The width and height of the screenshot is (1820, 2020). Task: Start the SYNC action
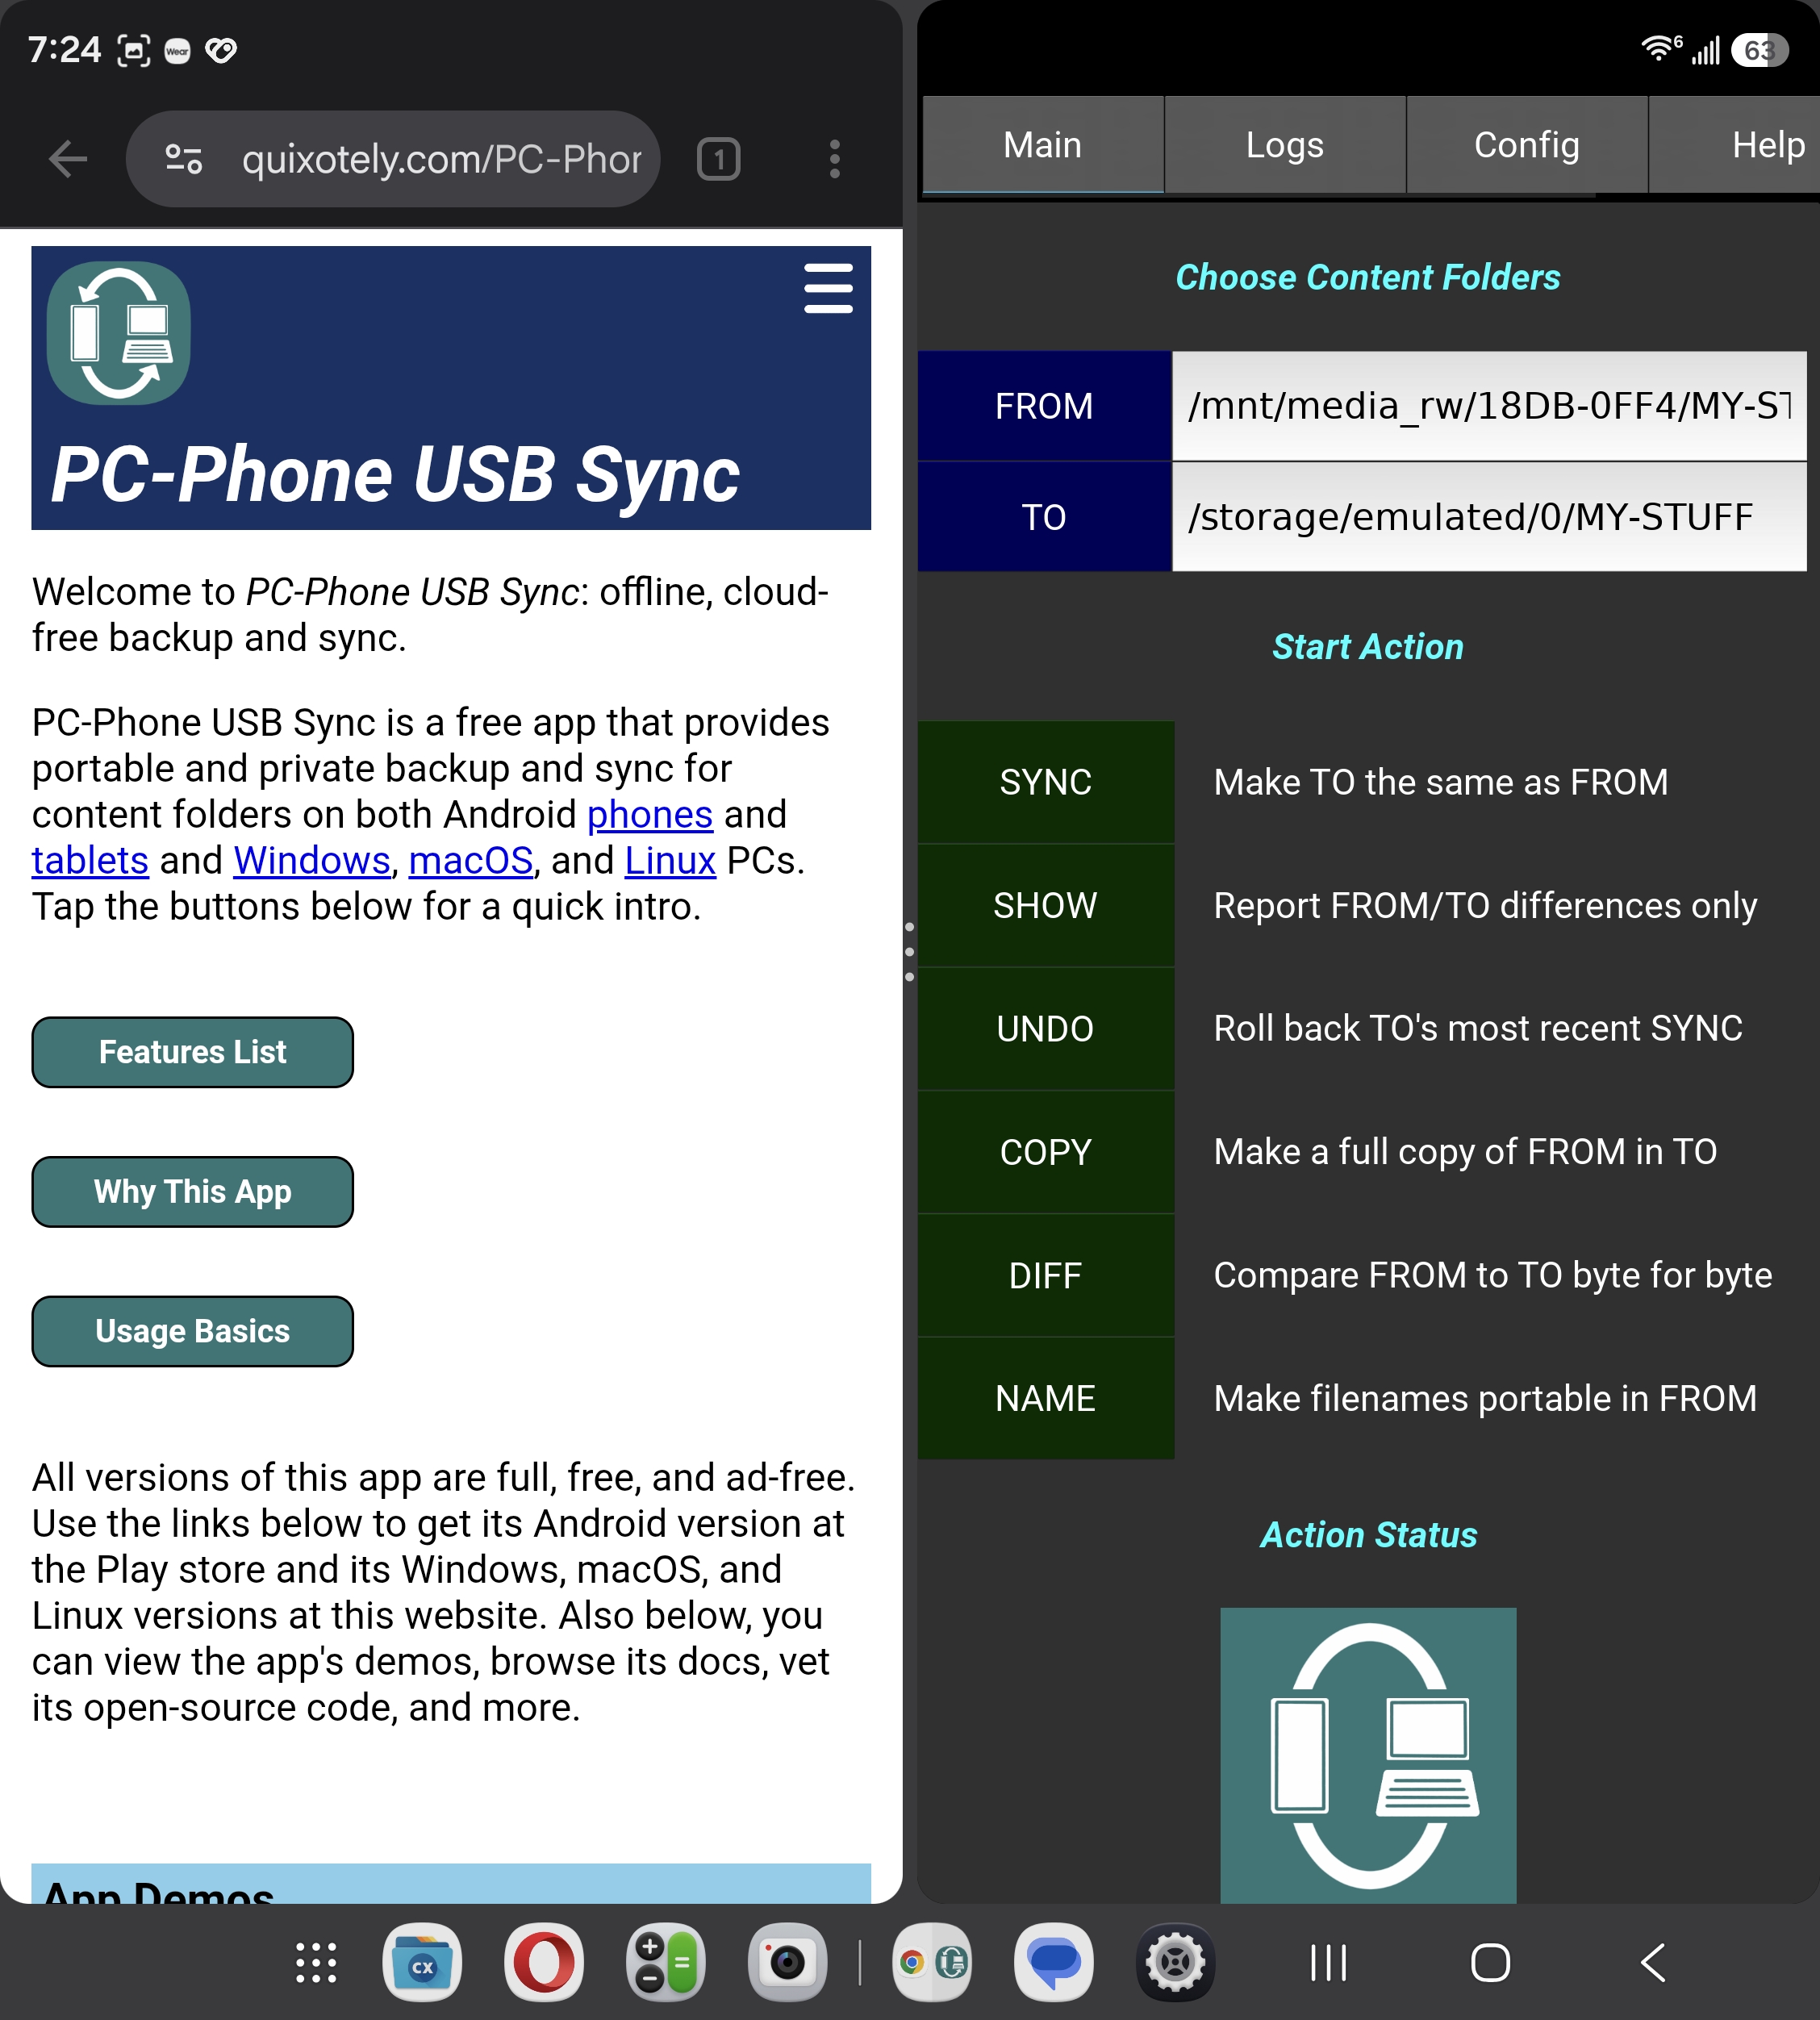1046,782
